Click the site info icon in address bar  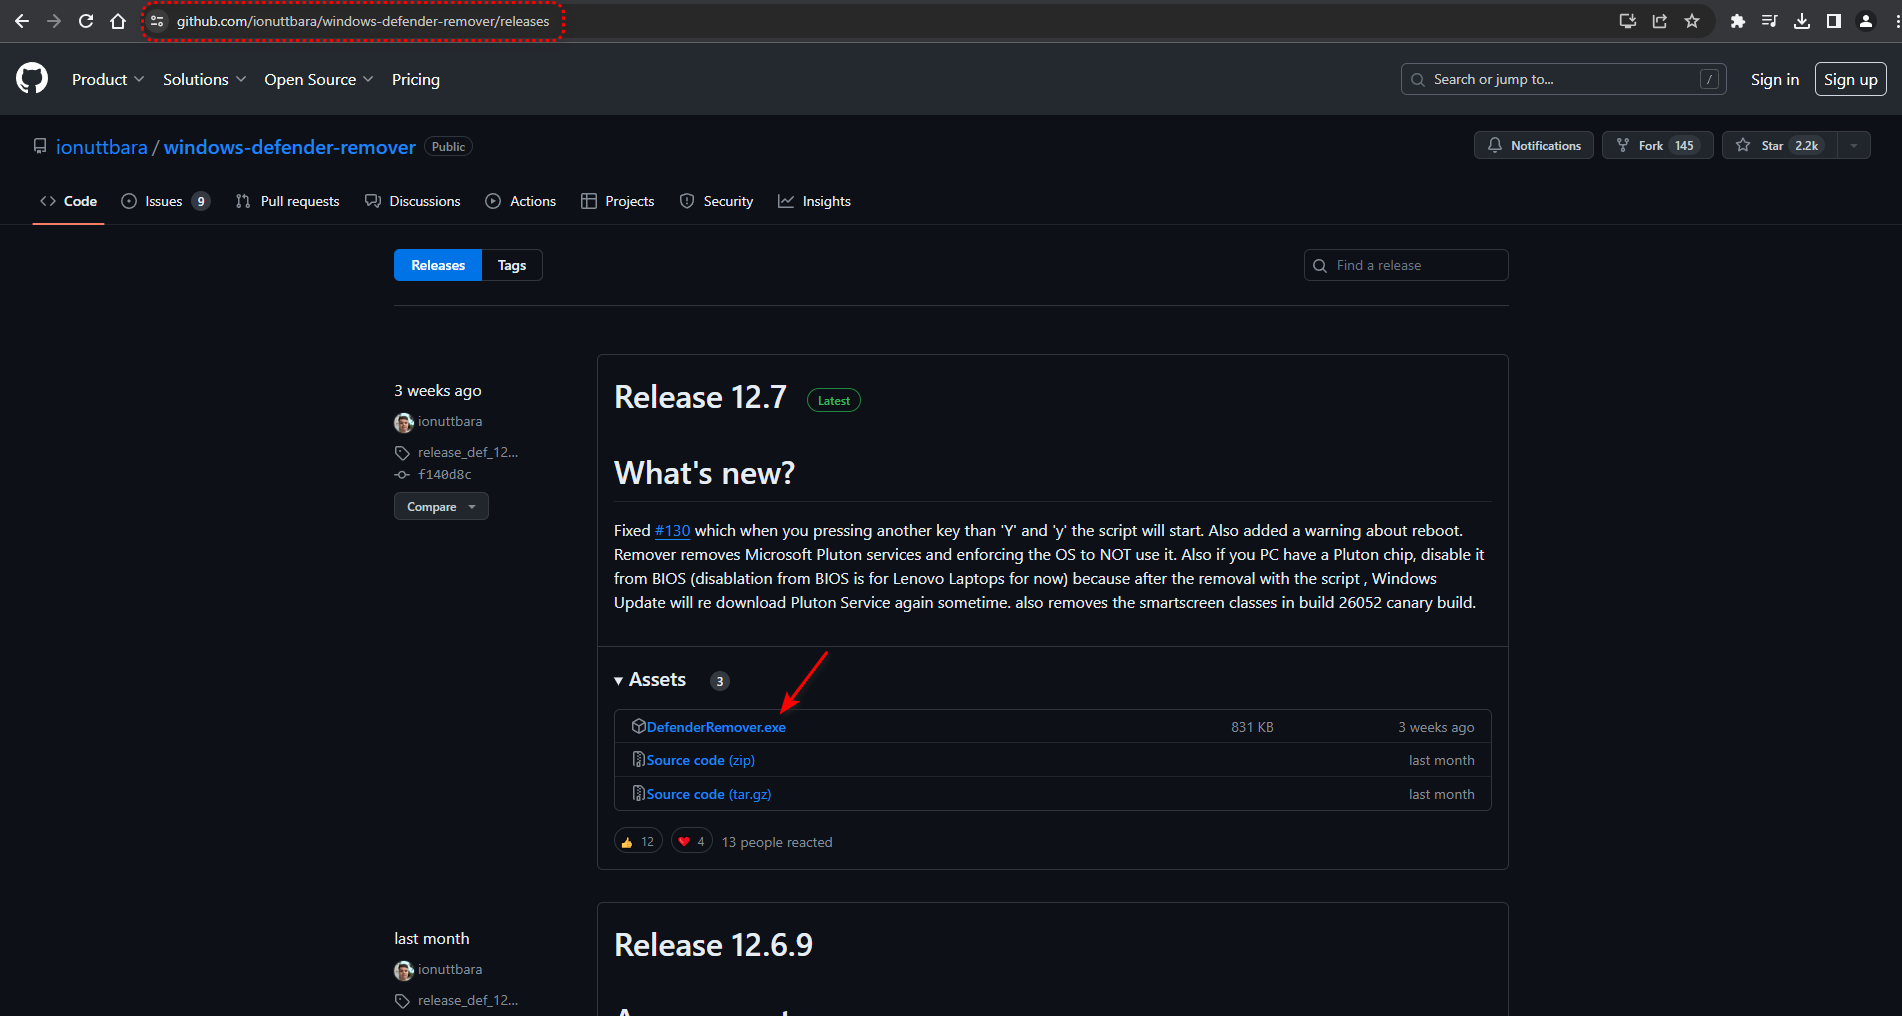pyautogui.click(x=157, y=21)
